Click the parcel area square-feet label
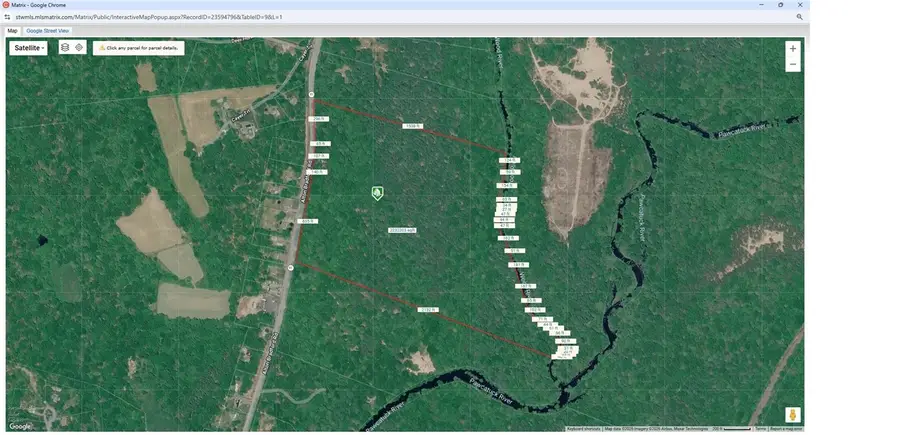The height and width of the screenshot is (435, 900). point(402,230)
